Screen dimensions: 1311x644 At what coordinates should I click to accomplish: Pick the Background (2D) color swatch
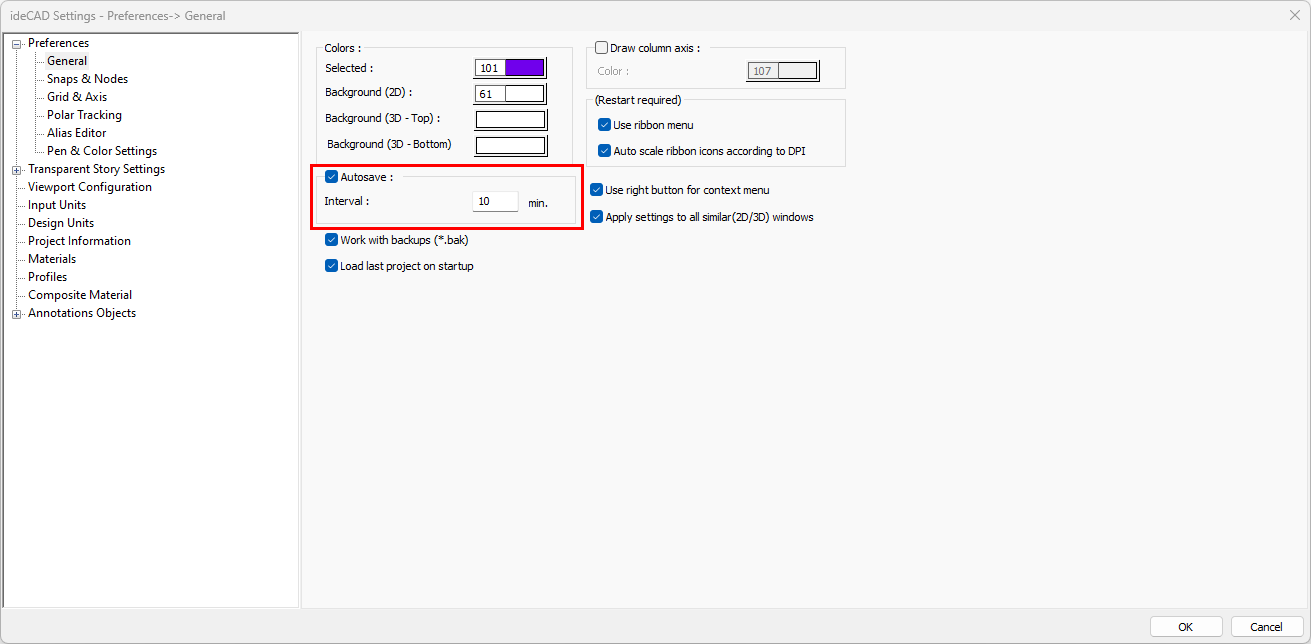pos(510,94)
